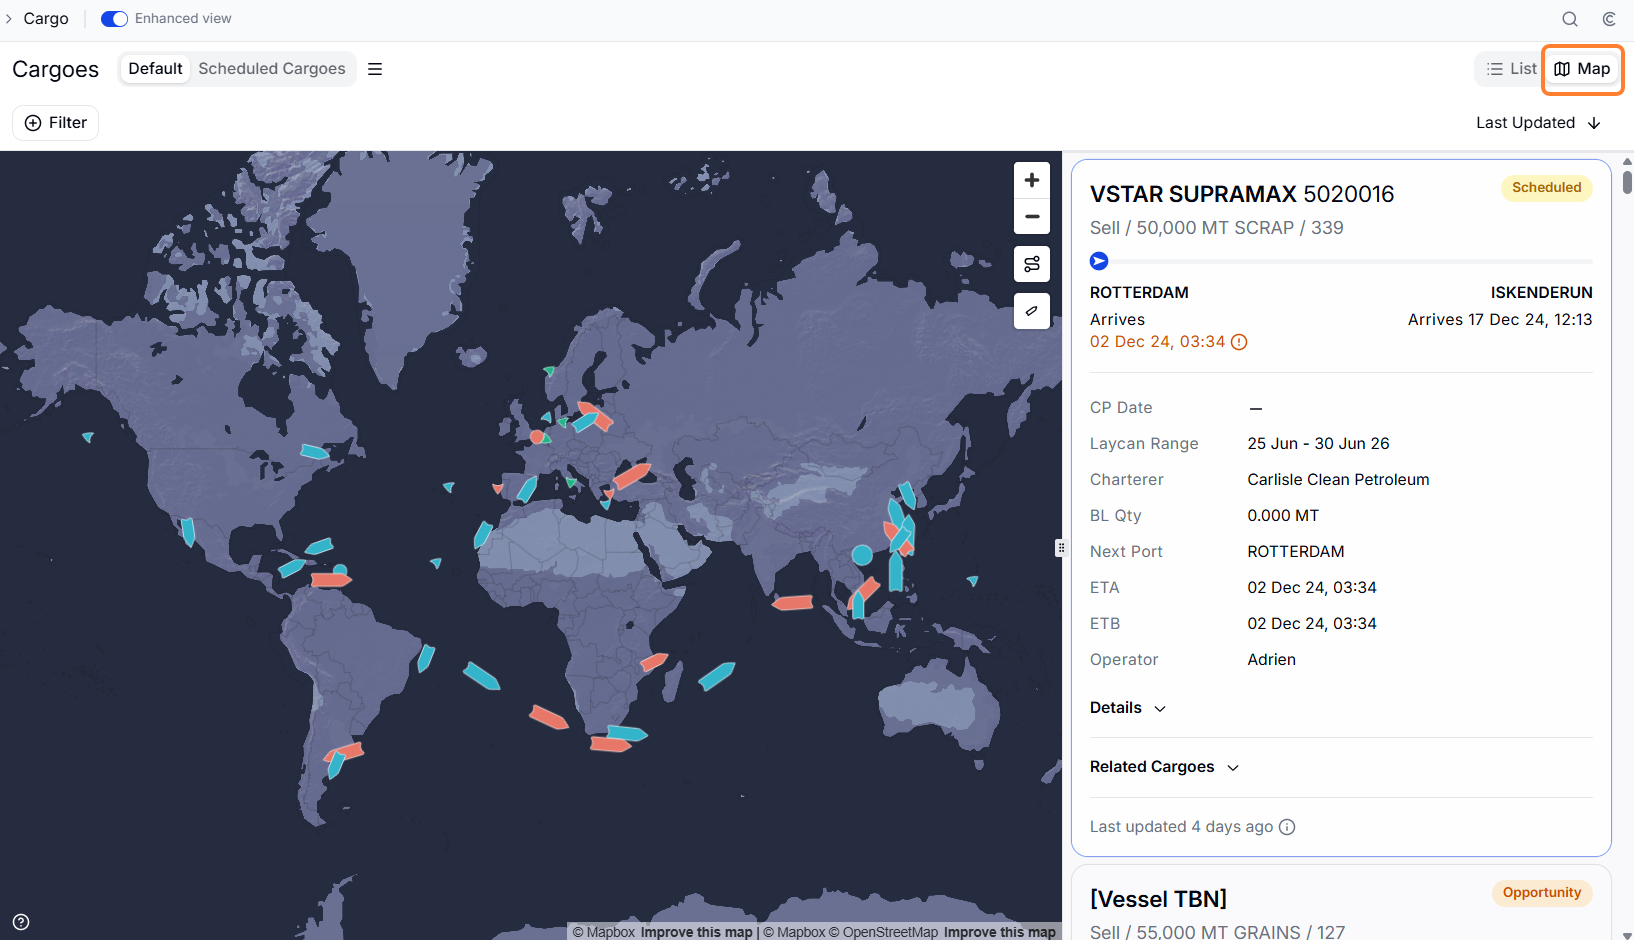Click the panel resize drag handle

point(1061,548)
